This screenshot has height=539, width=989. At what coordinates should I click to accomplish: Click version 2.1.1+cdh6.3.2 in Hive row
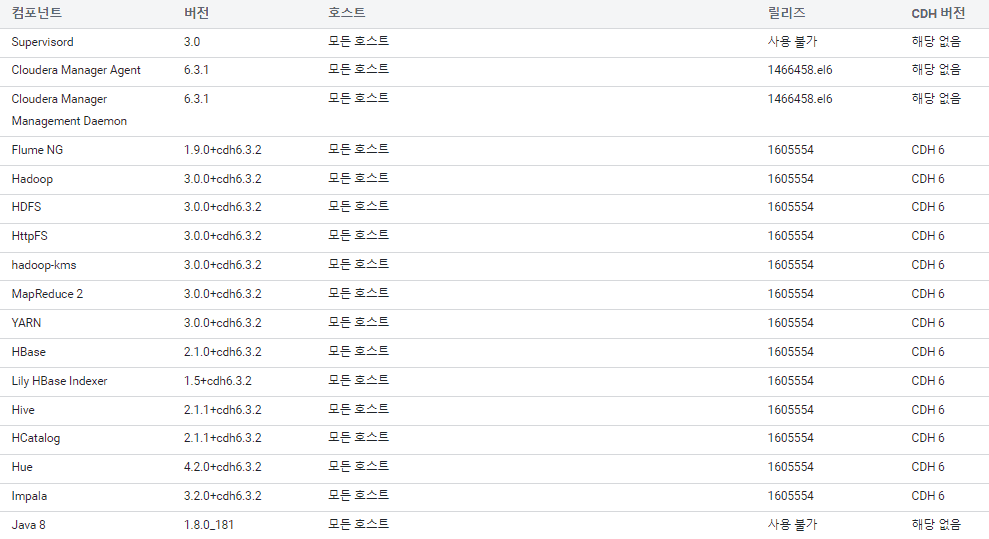[x=223, y=410]
